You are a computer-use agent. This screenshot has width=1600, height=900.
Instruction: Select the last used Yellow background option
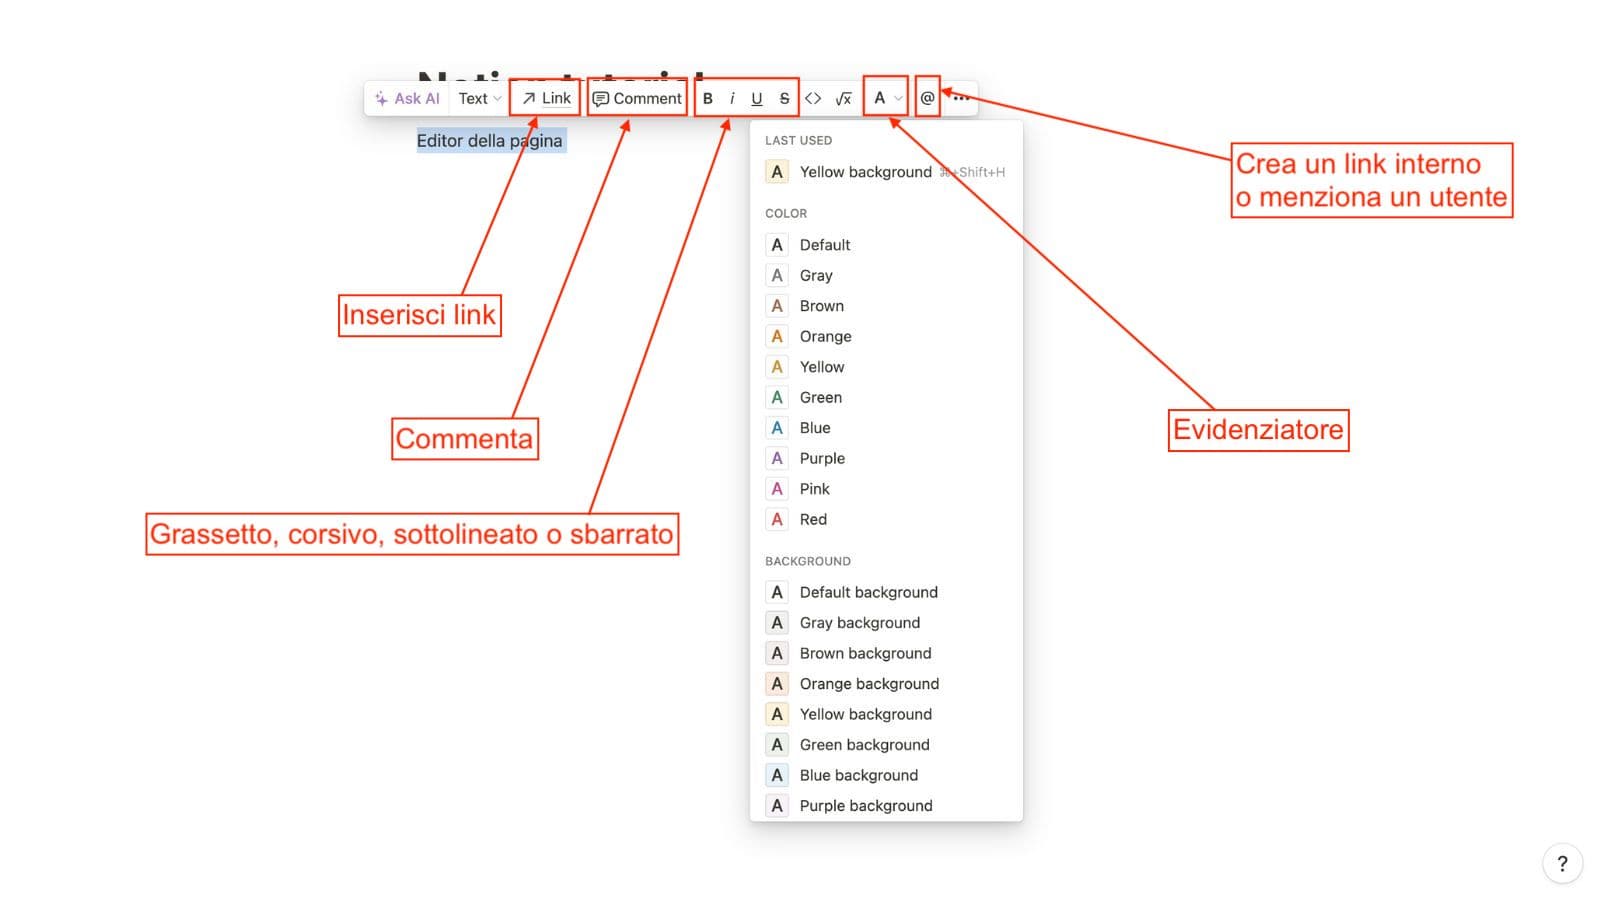tap(865, 171)
